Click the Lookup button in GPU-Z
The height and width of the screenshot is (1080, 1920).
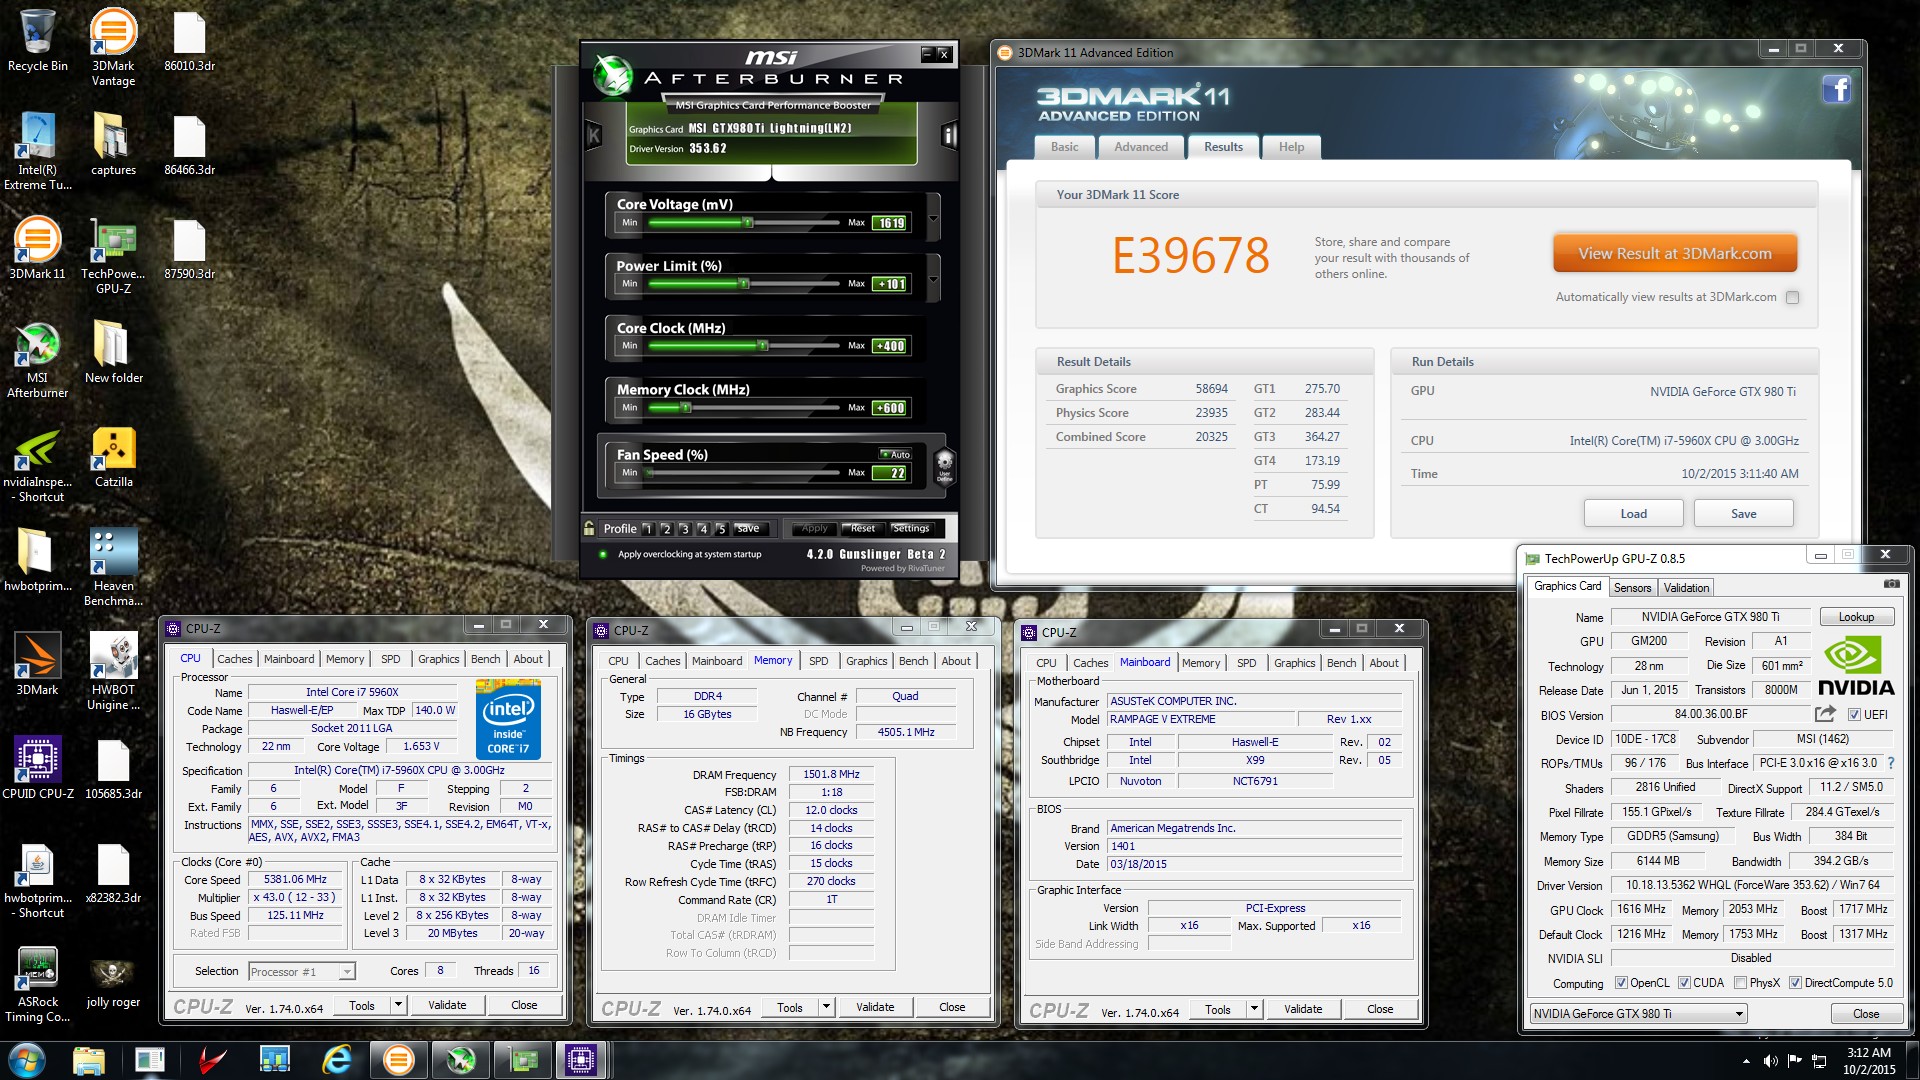[x=1856, y=617]
